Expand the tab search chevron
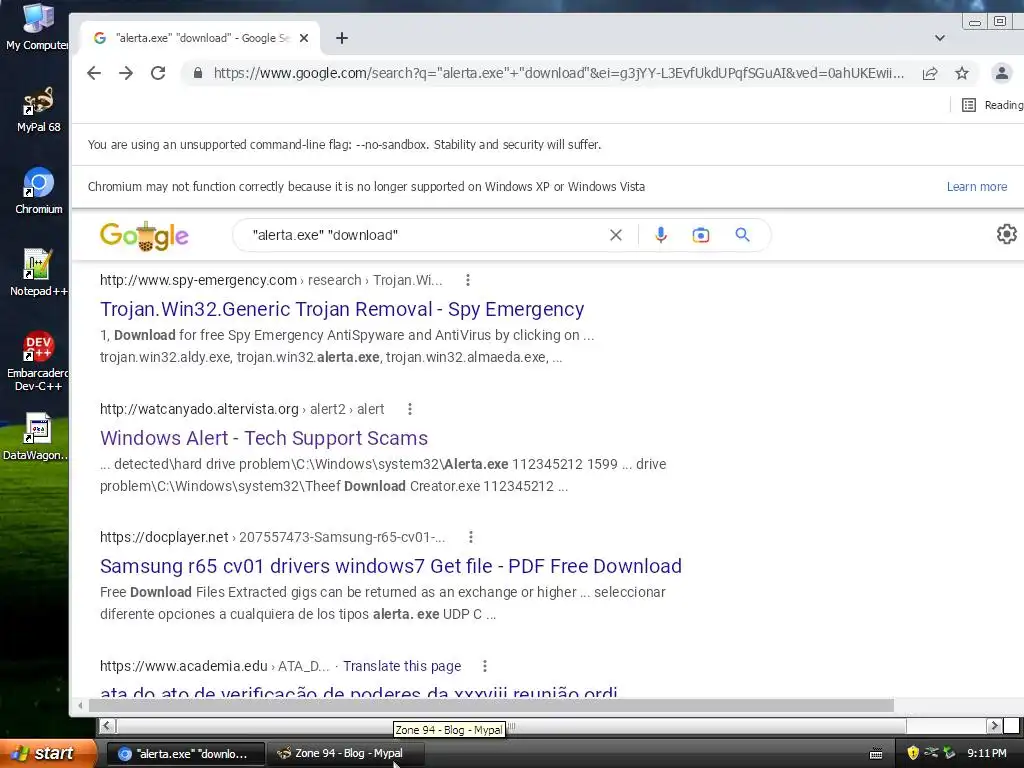 click(940, 38)
